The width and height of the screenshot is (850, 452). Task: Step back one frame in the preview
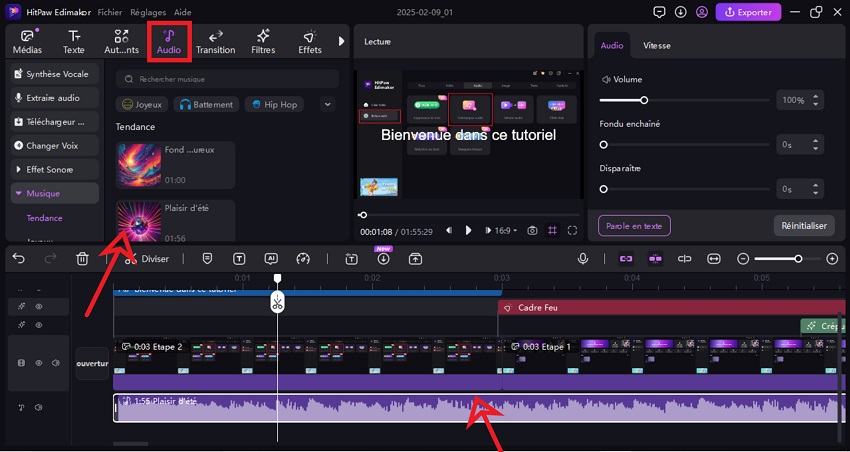point(449,231)
